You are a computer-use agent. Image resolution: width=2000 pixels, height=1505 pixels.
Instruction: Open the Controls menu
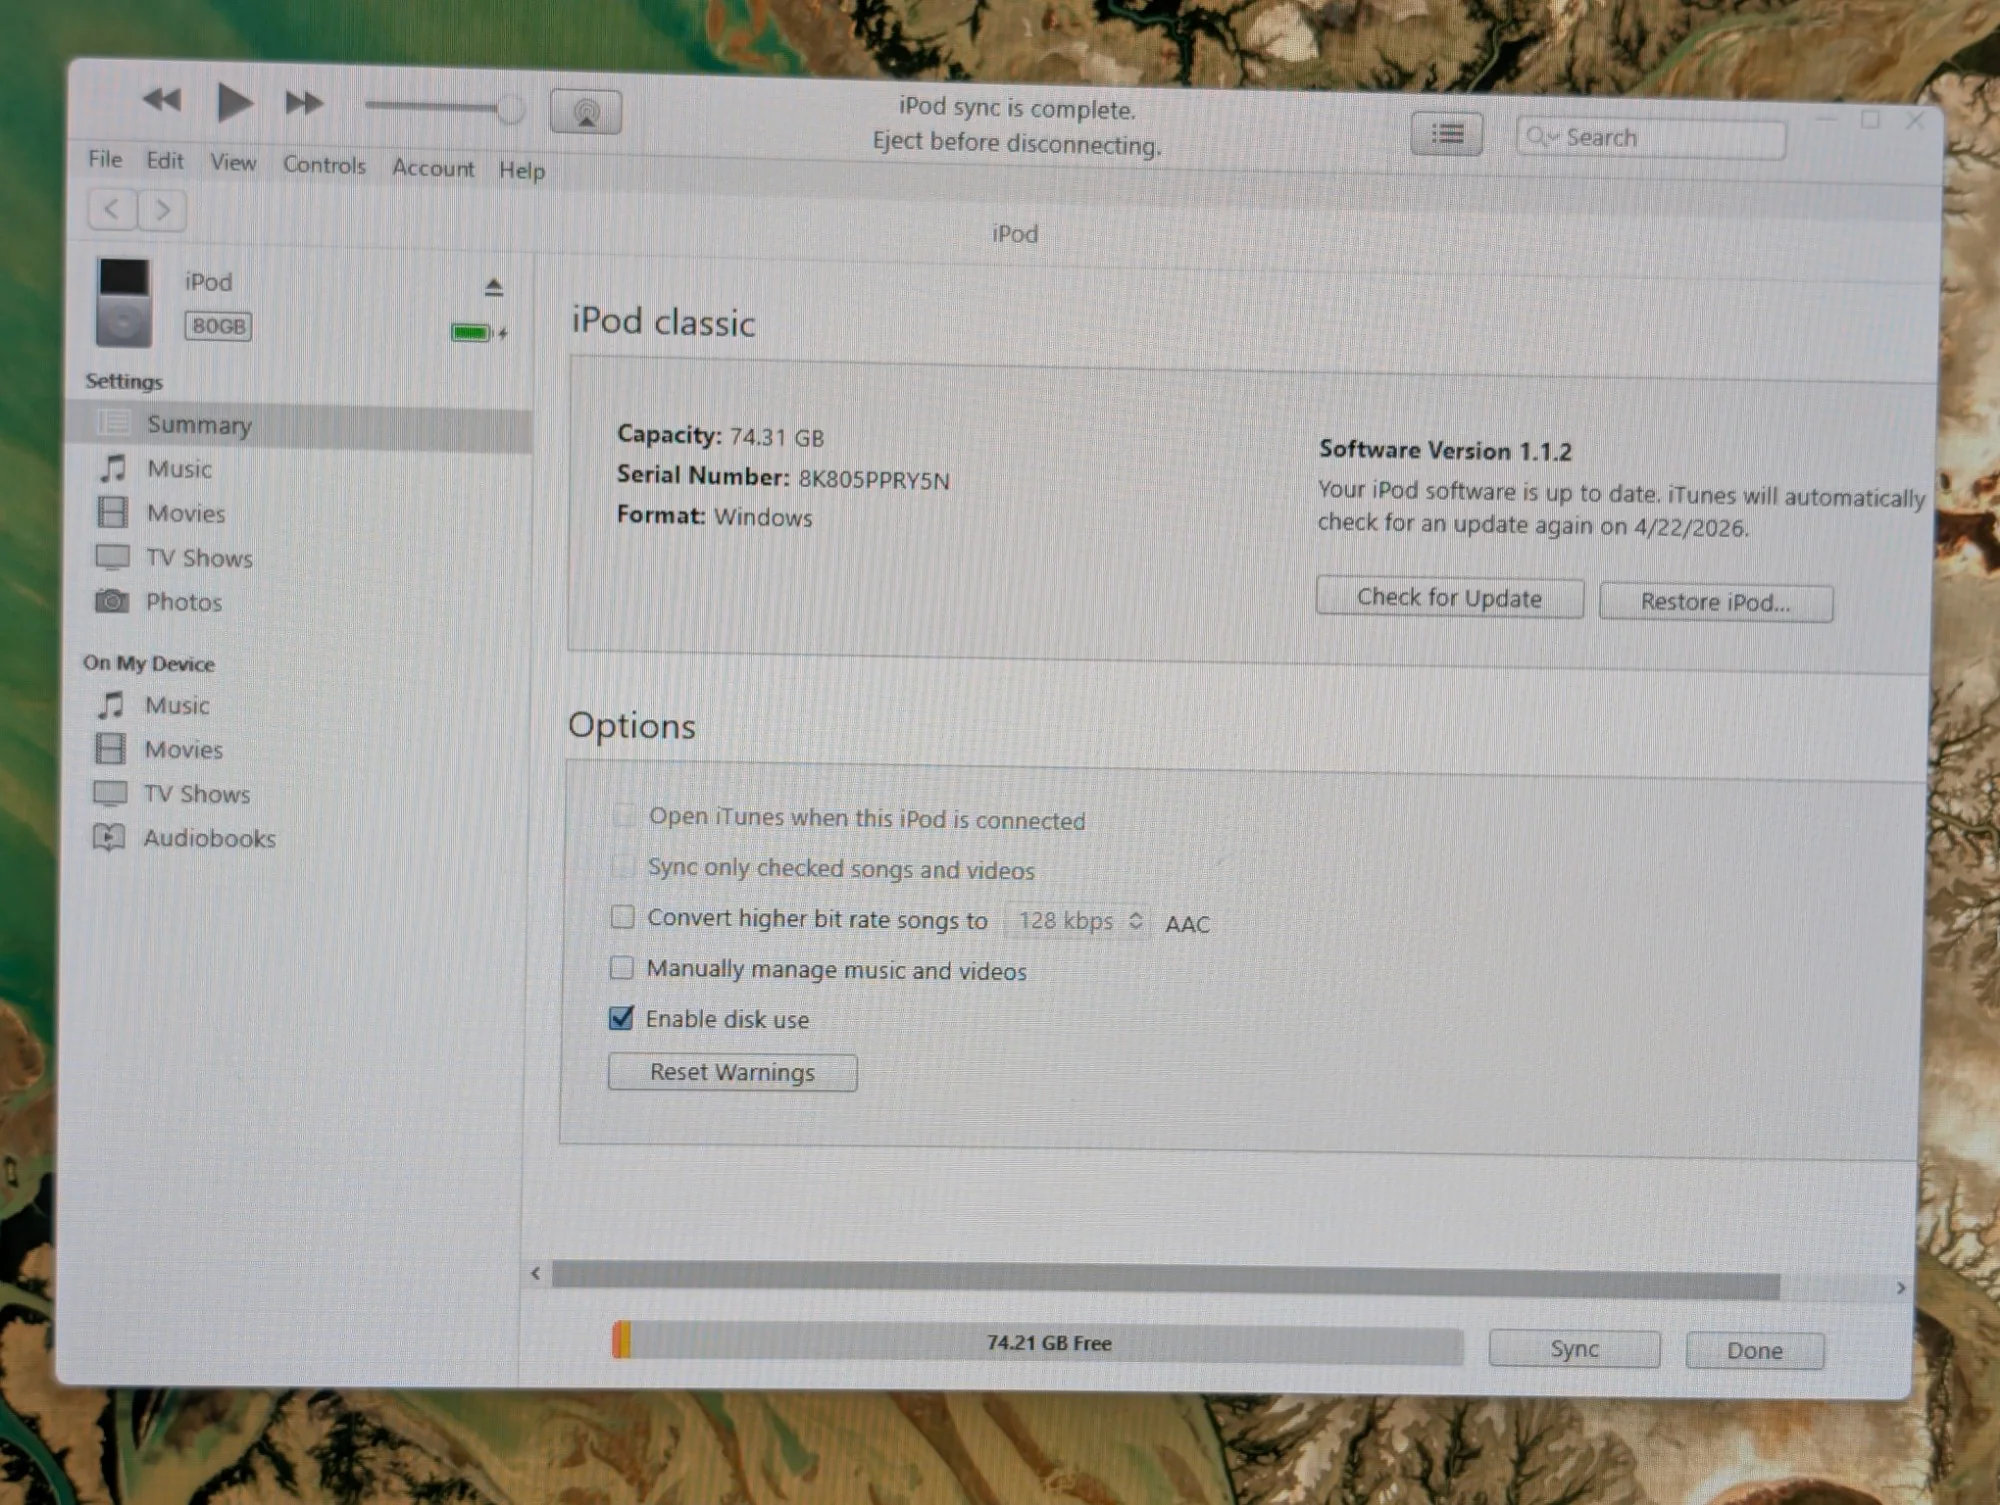(324, 165)
